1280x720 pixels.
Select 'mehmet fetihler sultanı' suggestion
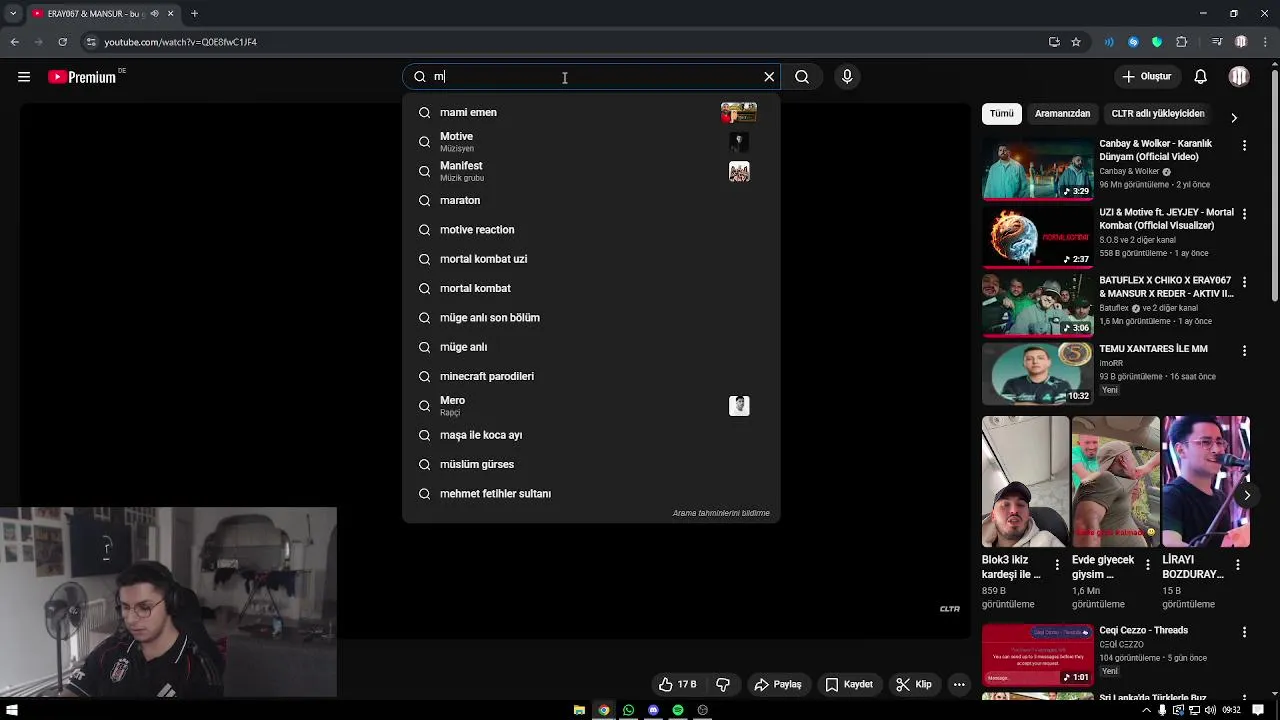(590, 494)
